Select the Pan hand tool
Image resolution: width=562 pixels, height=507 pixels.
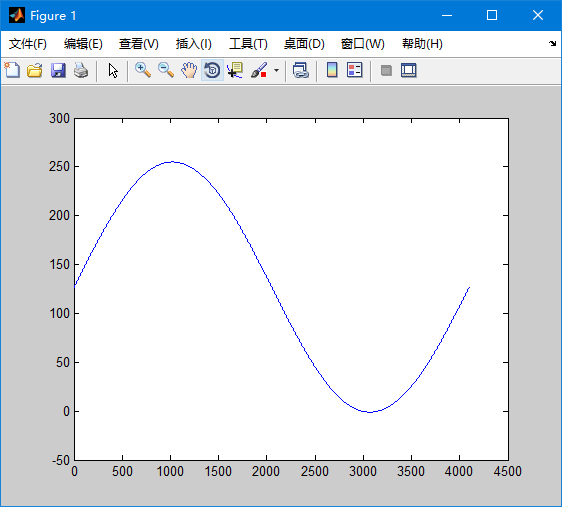click(189, 70)
